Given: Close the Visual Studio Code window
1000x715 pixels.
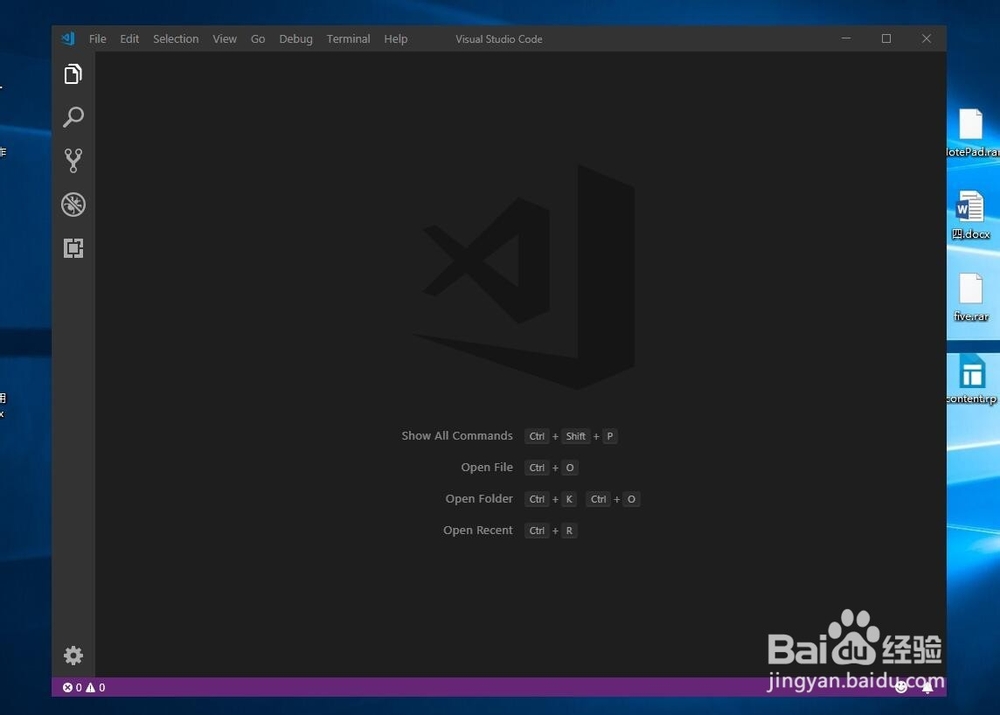Looking at the screenshot, I should pos(927,38).
